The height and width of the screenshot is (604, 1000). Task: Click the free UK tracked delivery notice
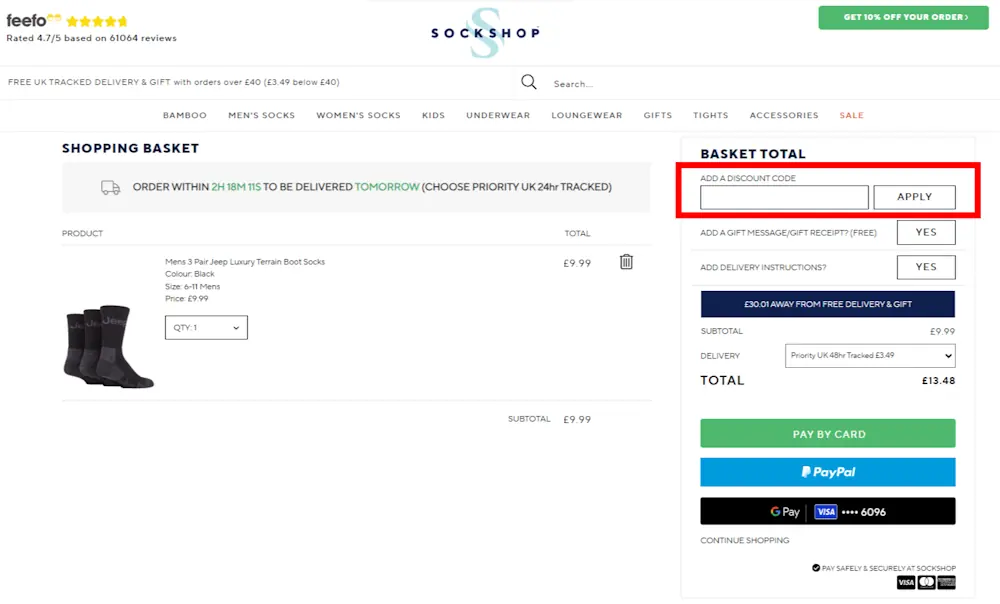(173, 82)
